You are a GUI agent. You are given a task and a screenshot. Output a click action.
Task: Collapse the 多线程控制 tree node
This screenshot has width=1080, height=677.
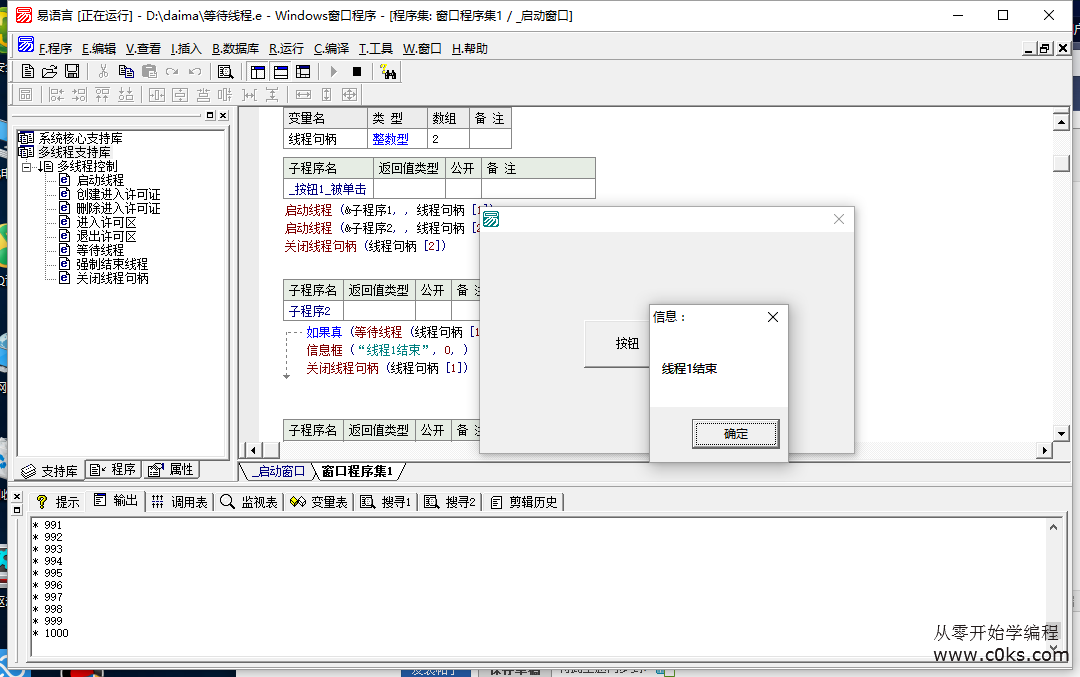(26, 167)
